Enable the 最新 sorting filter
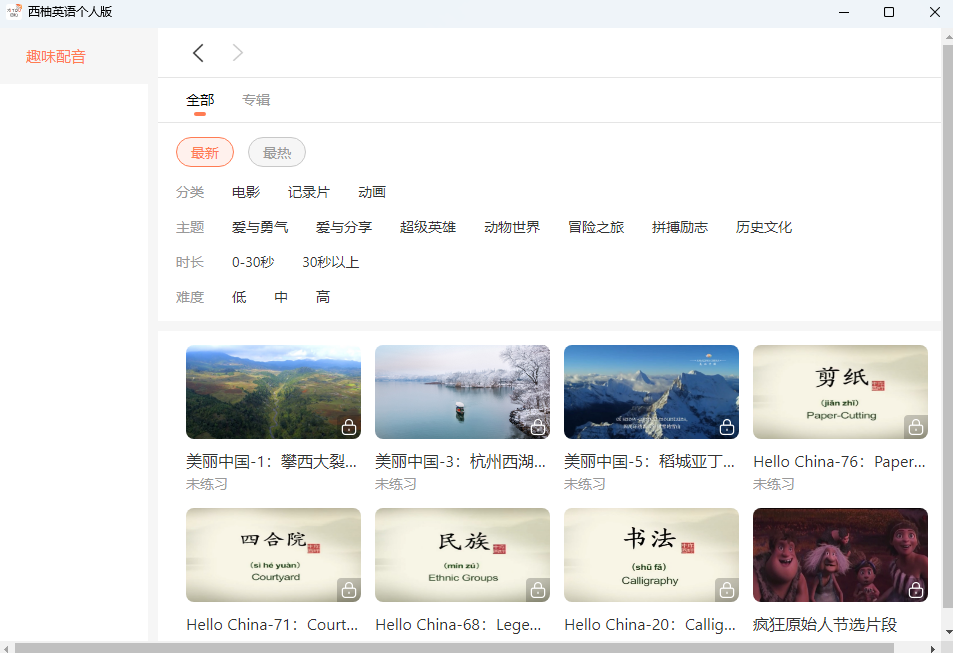 [x=204, y=152]
